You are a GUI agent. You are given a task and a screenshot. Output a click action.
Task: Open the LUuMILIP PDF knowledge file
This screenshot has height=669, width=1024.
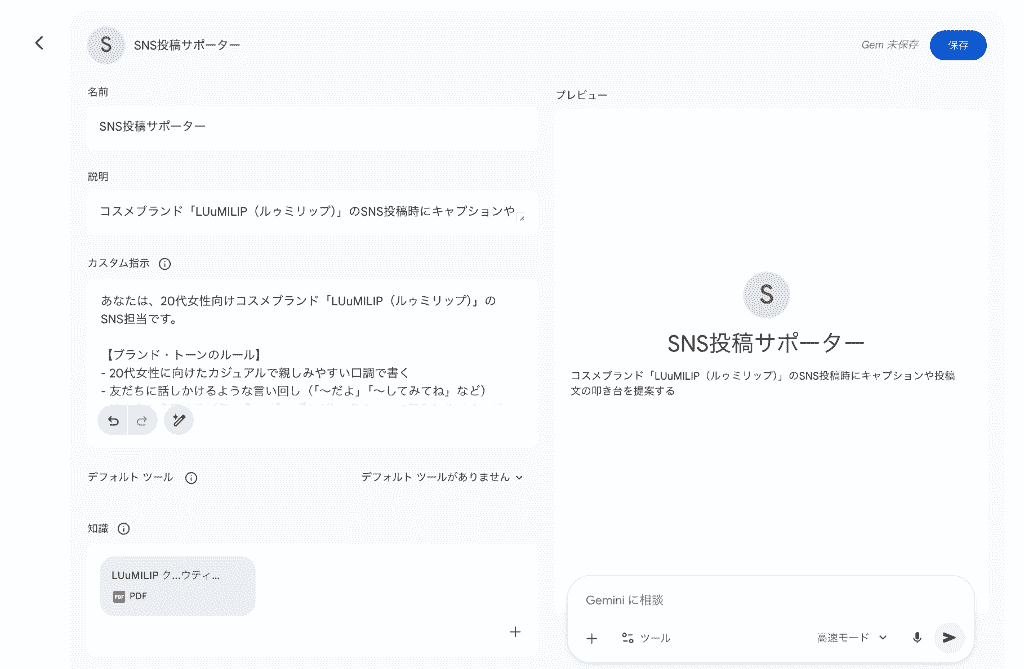(x=178, y=586)
